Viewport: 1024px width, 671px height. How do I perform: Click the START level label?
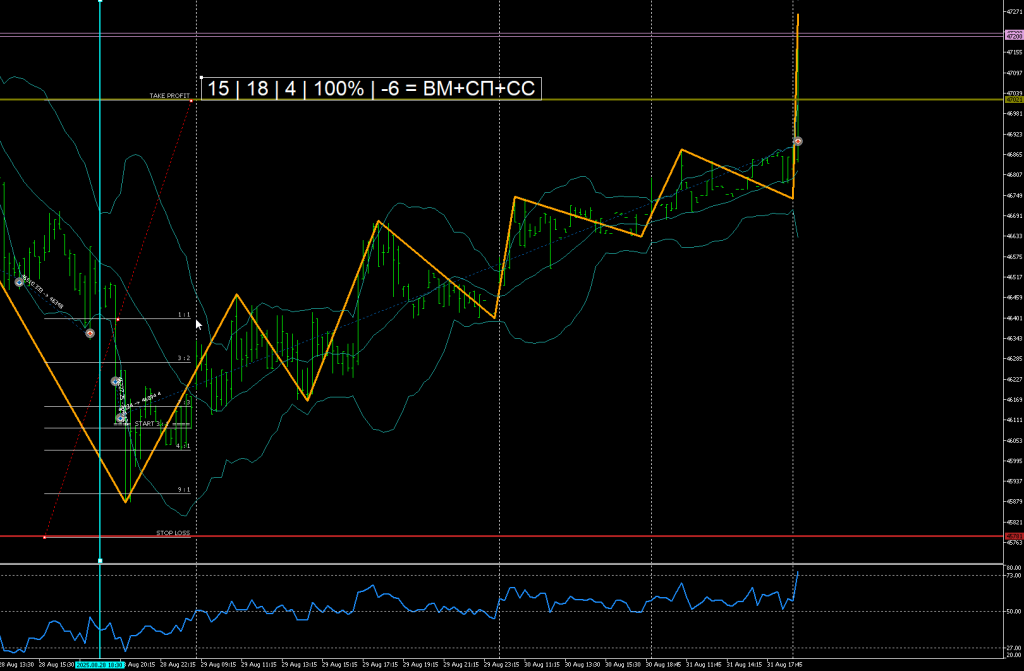147,424
